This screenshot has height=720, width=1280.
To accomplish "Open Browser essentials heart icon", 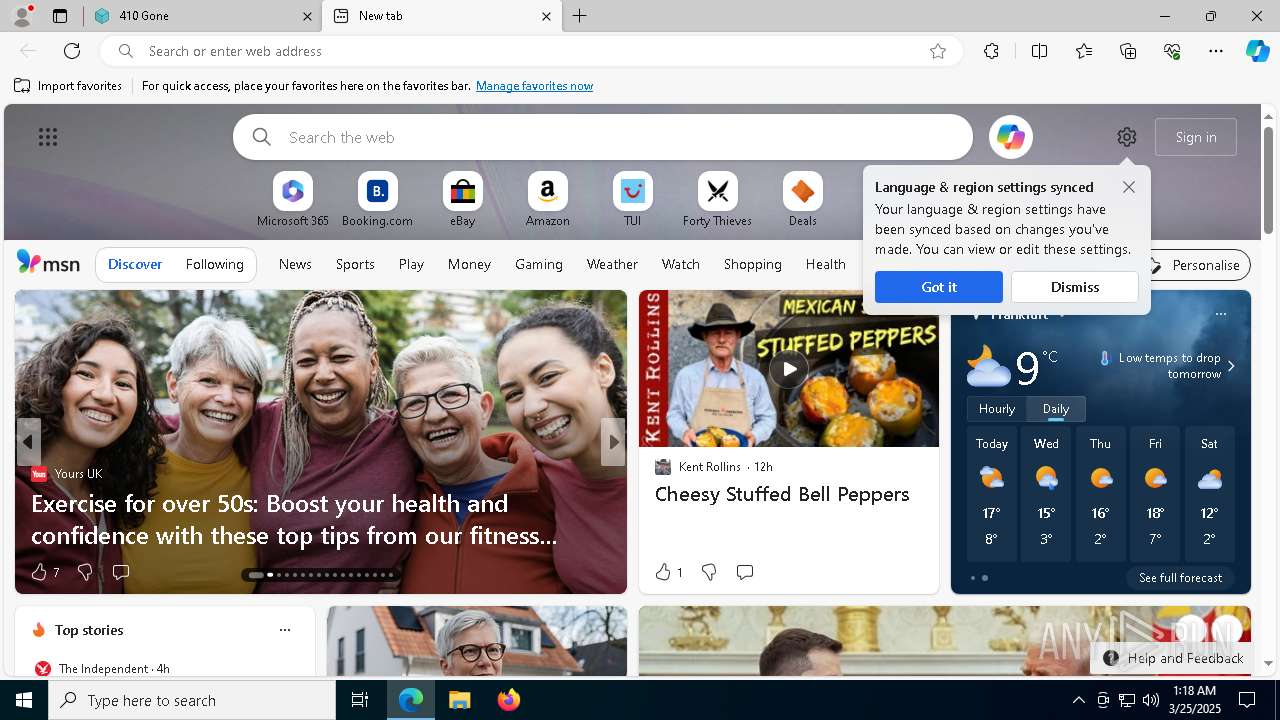I will coord(1172,51).
